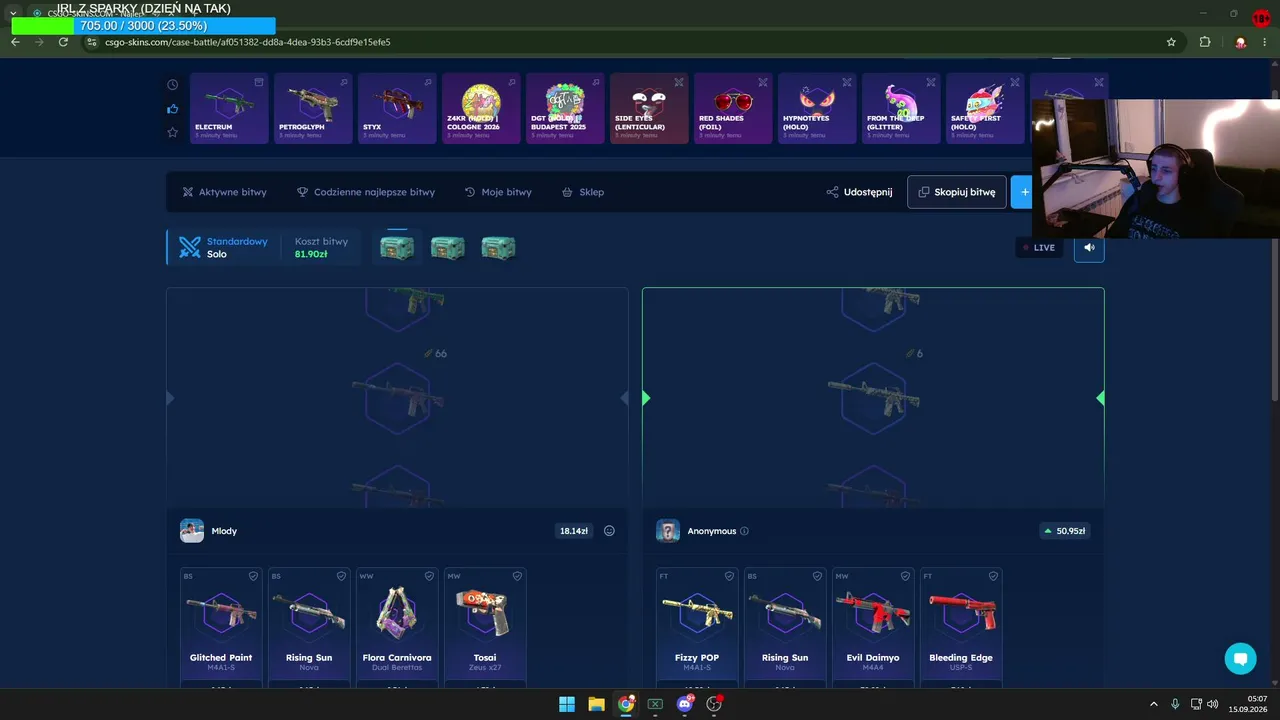1280x720 pixels.
Task: Open the browser tab search dropdown
Action: pos(13,13)
